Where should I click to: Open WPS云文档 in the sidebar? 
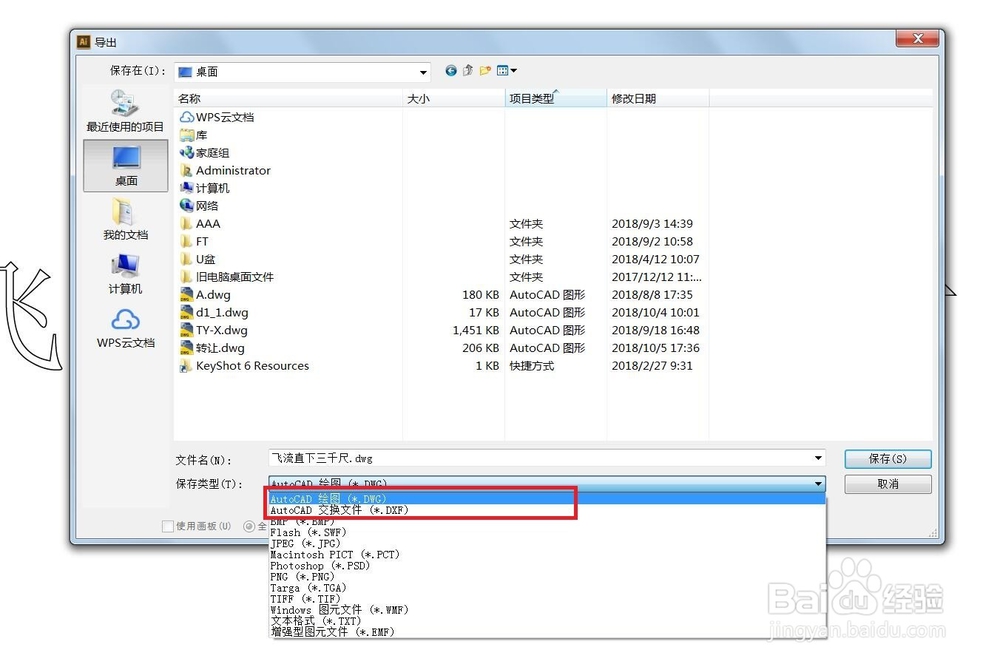[x=126, y=328]
